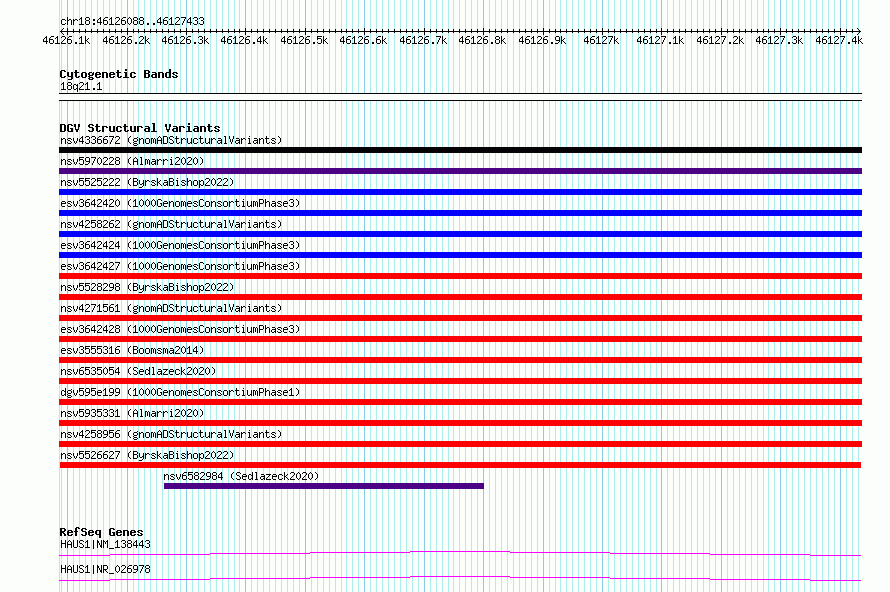Click the red nsv5528298 variant bar

tap(460, 297)
